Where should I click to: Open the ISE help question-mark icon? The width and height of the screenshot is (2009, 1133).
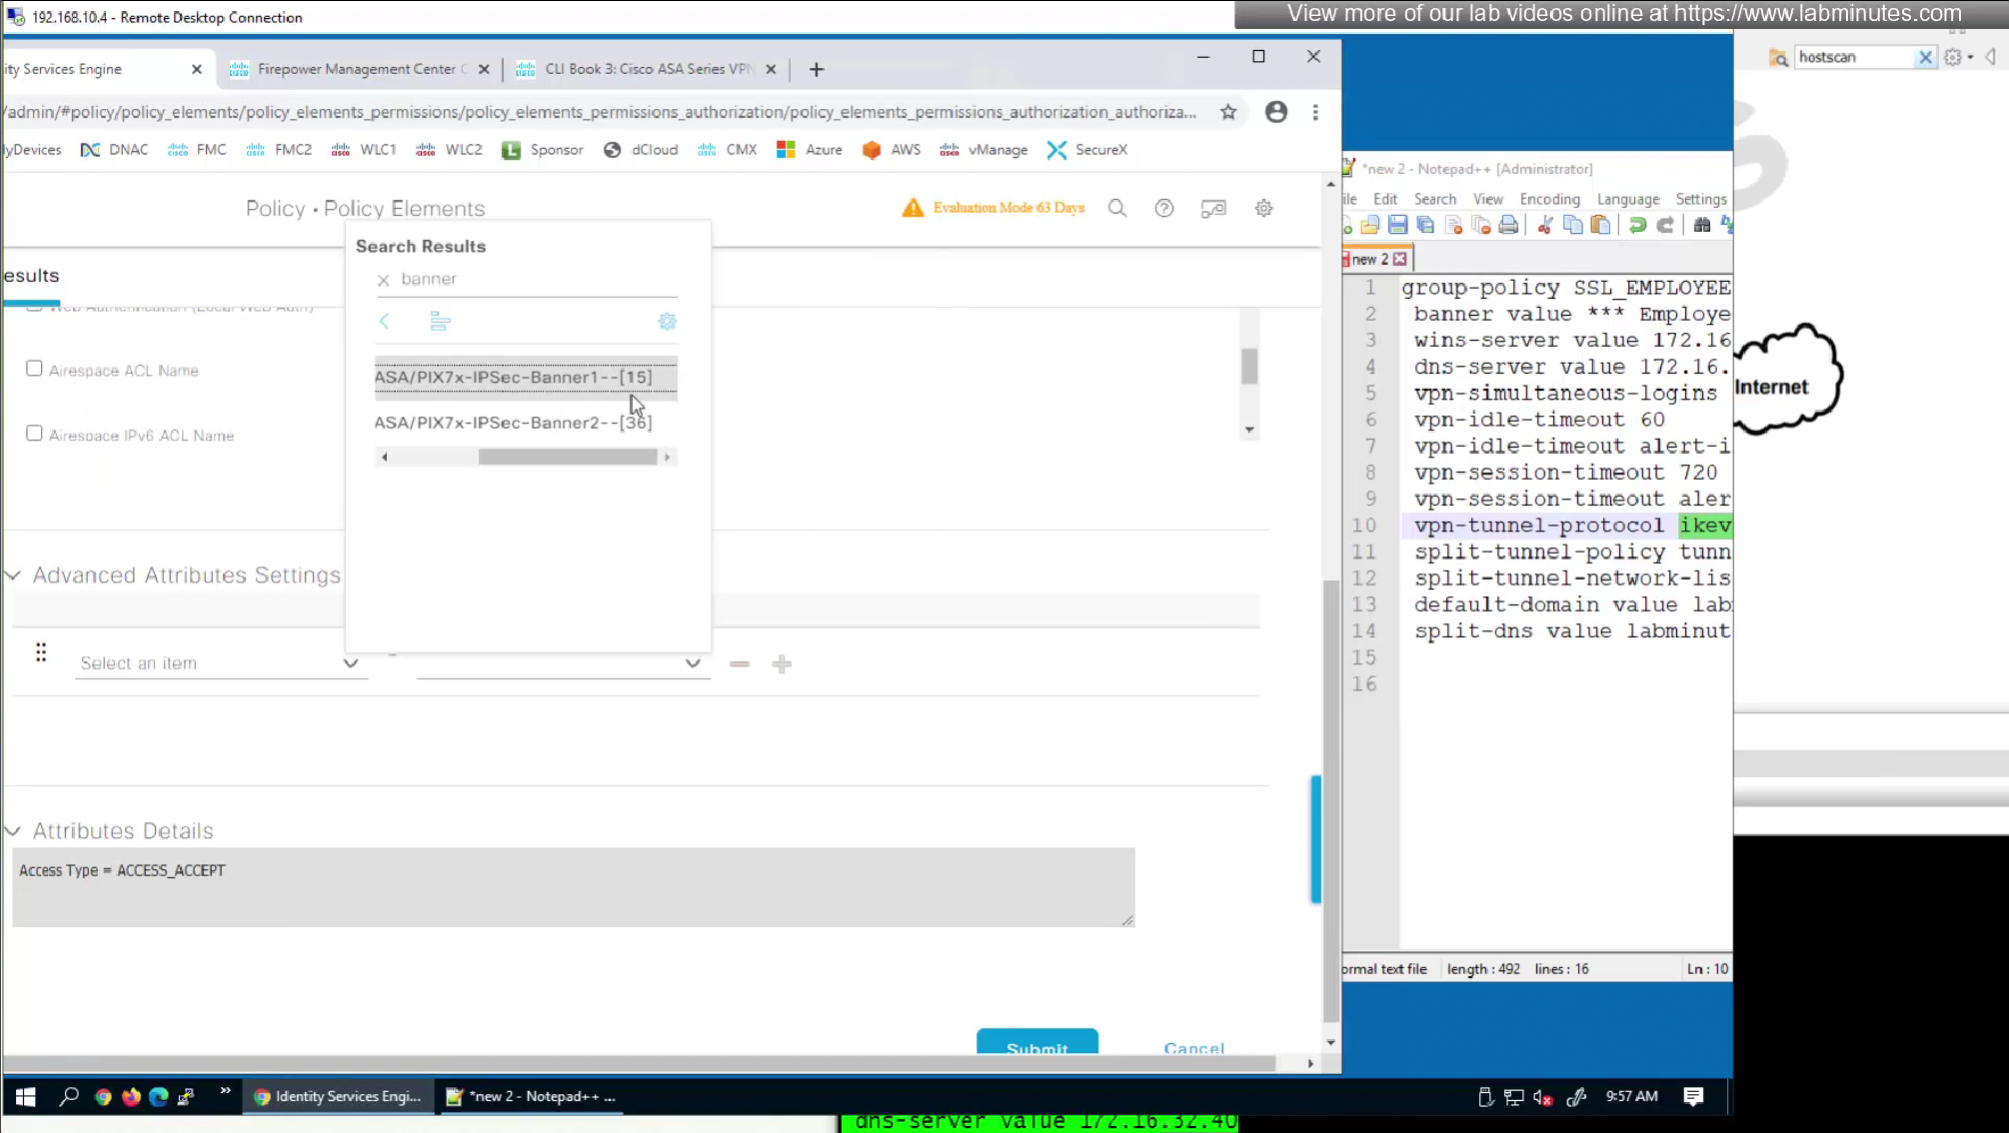coord(1164,208)
